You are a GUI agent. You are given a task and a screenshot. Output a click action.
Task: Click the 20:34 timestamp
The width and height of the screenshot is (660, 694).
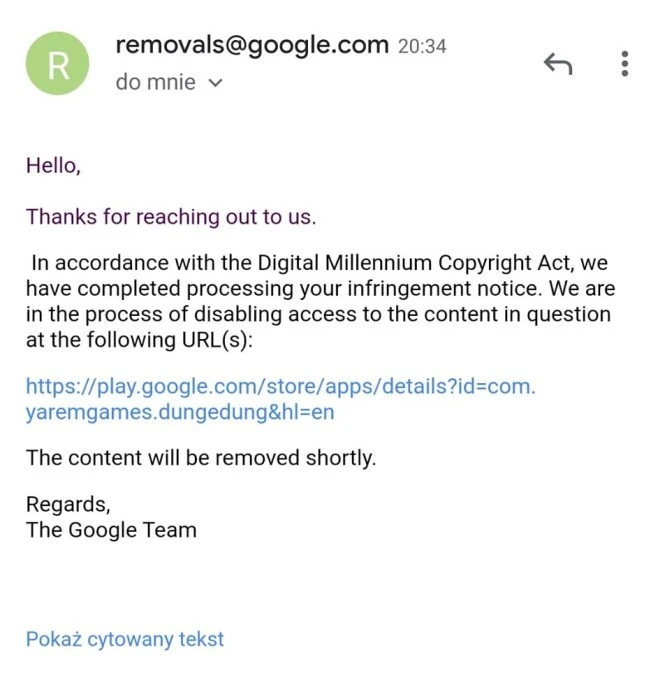[422, 46]
